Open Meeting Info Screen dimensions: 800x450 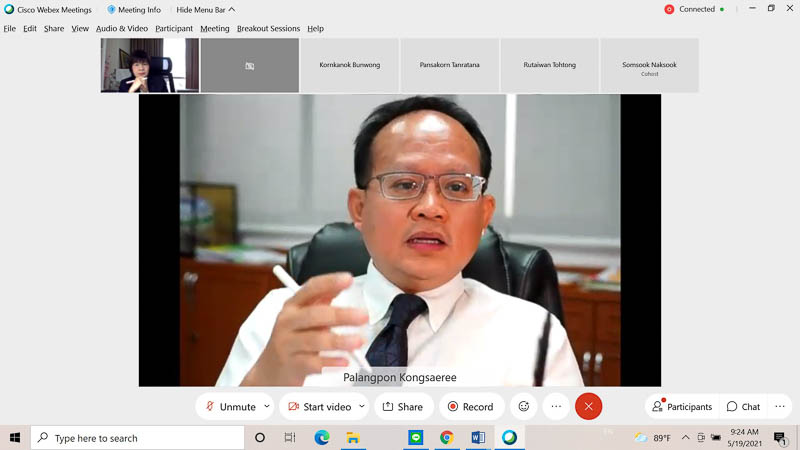(134, 10)
